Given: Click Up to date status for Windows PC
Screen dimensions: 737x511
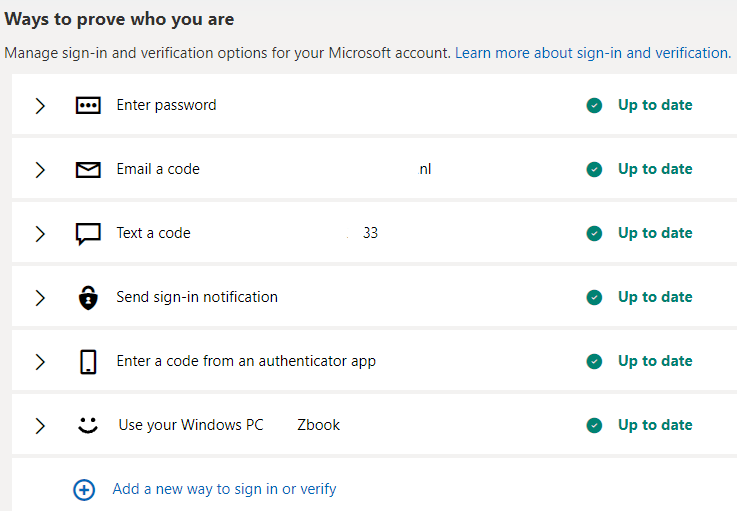Looking at the screenshot, I should (x=655, y=425).
